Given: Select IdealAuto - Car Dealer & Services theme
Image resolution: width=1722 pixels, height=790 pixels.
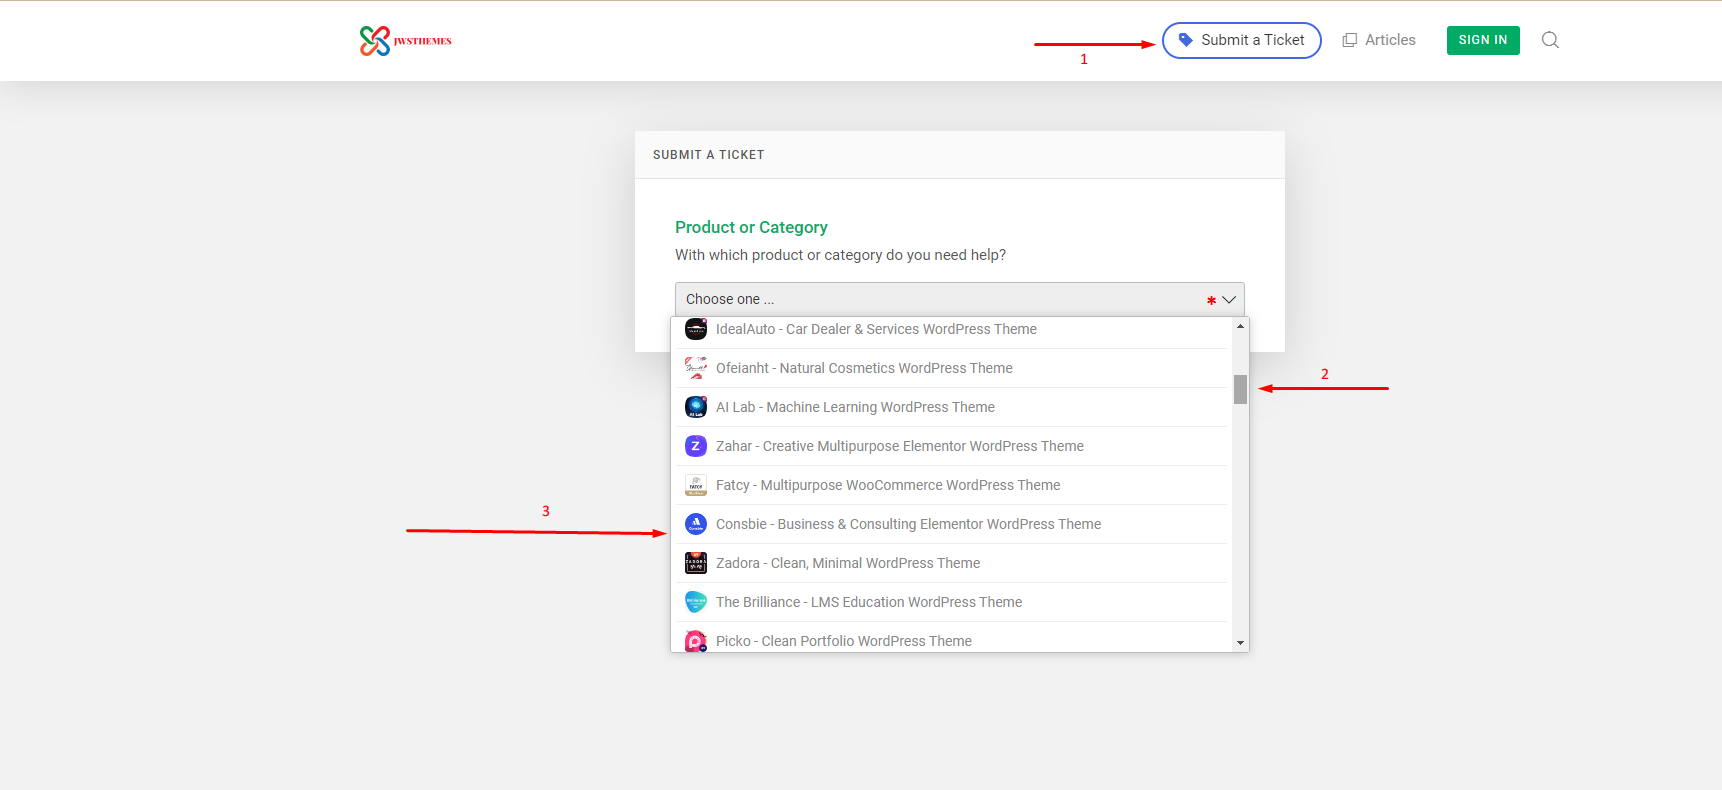Looking at the screenshot, I should coord(952,329).
